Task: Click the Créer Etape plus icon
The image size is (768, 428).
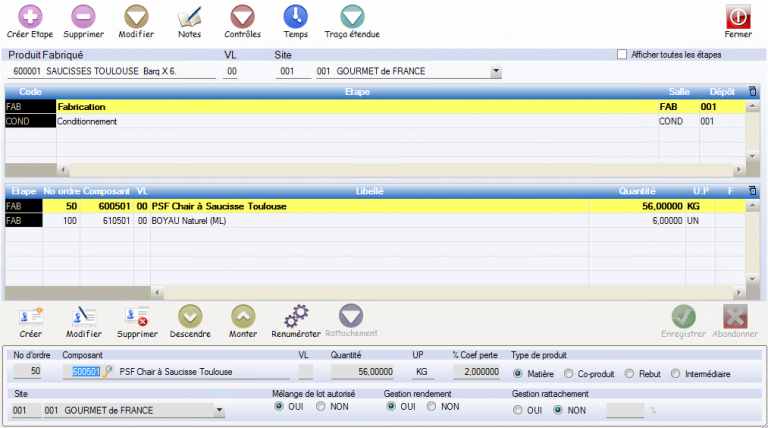Action: 29,17
